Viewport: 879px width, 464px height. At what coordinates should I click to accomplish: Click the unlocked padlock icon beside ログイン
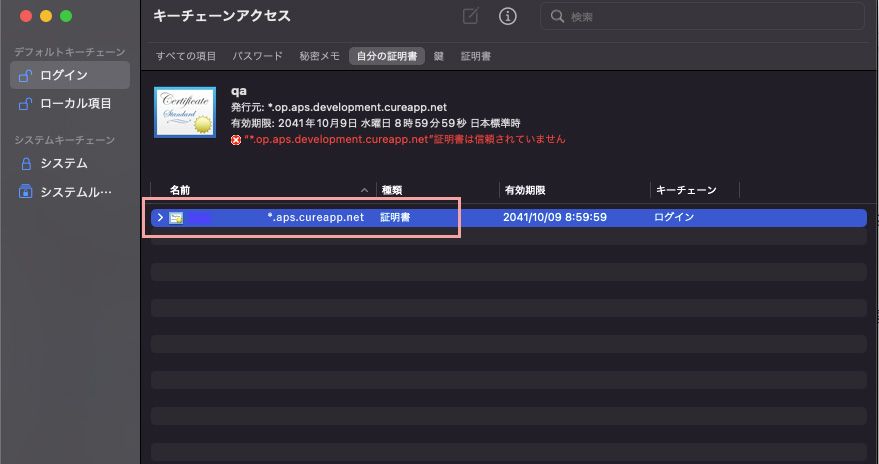25,76
